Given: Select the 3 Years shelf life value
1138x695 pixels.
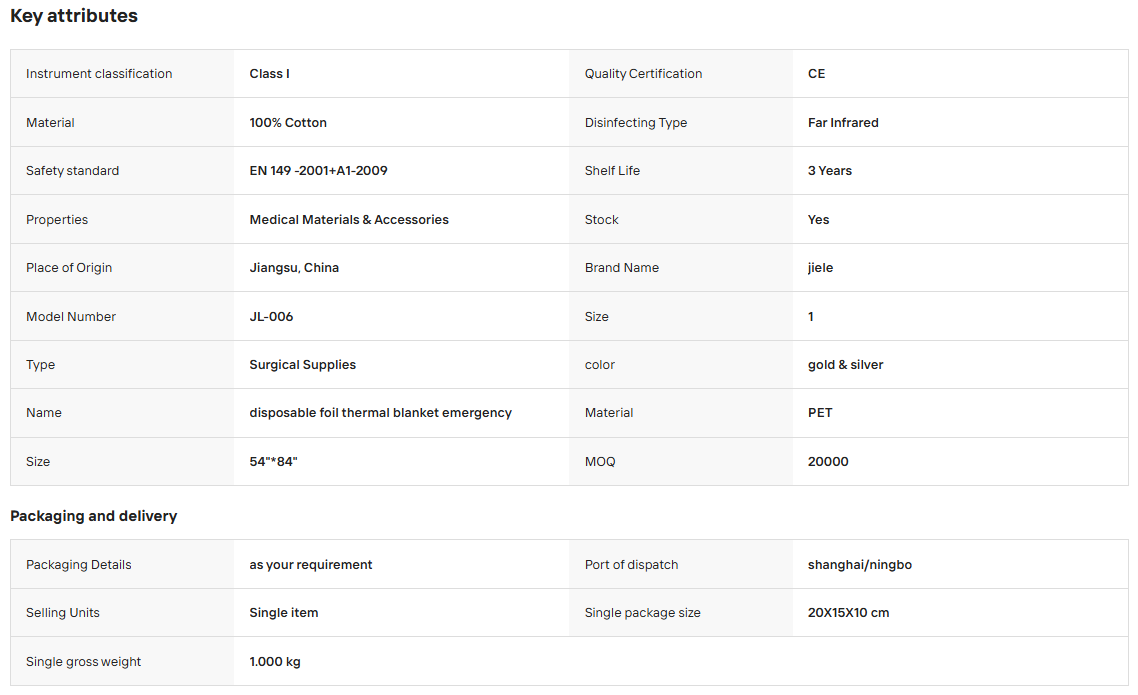Looking at the screenshot, I should 830,170.
